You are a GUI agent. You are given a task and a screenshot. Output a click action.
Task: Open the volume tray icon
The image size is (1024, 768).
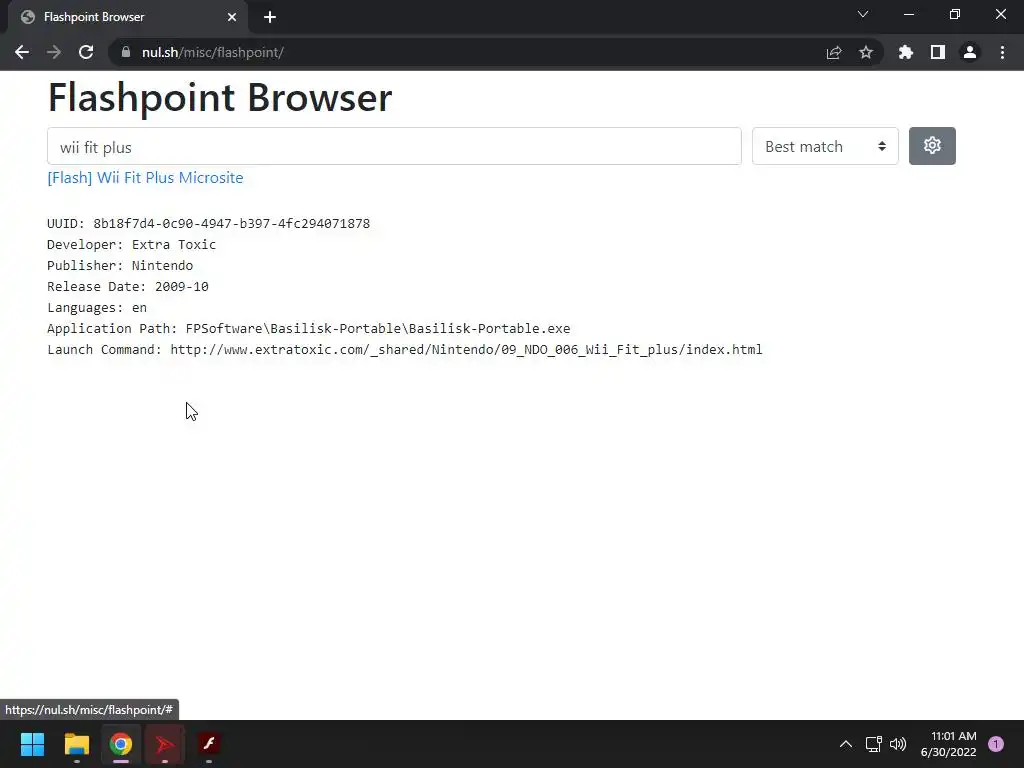click(898, 744)
